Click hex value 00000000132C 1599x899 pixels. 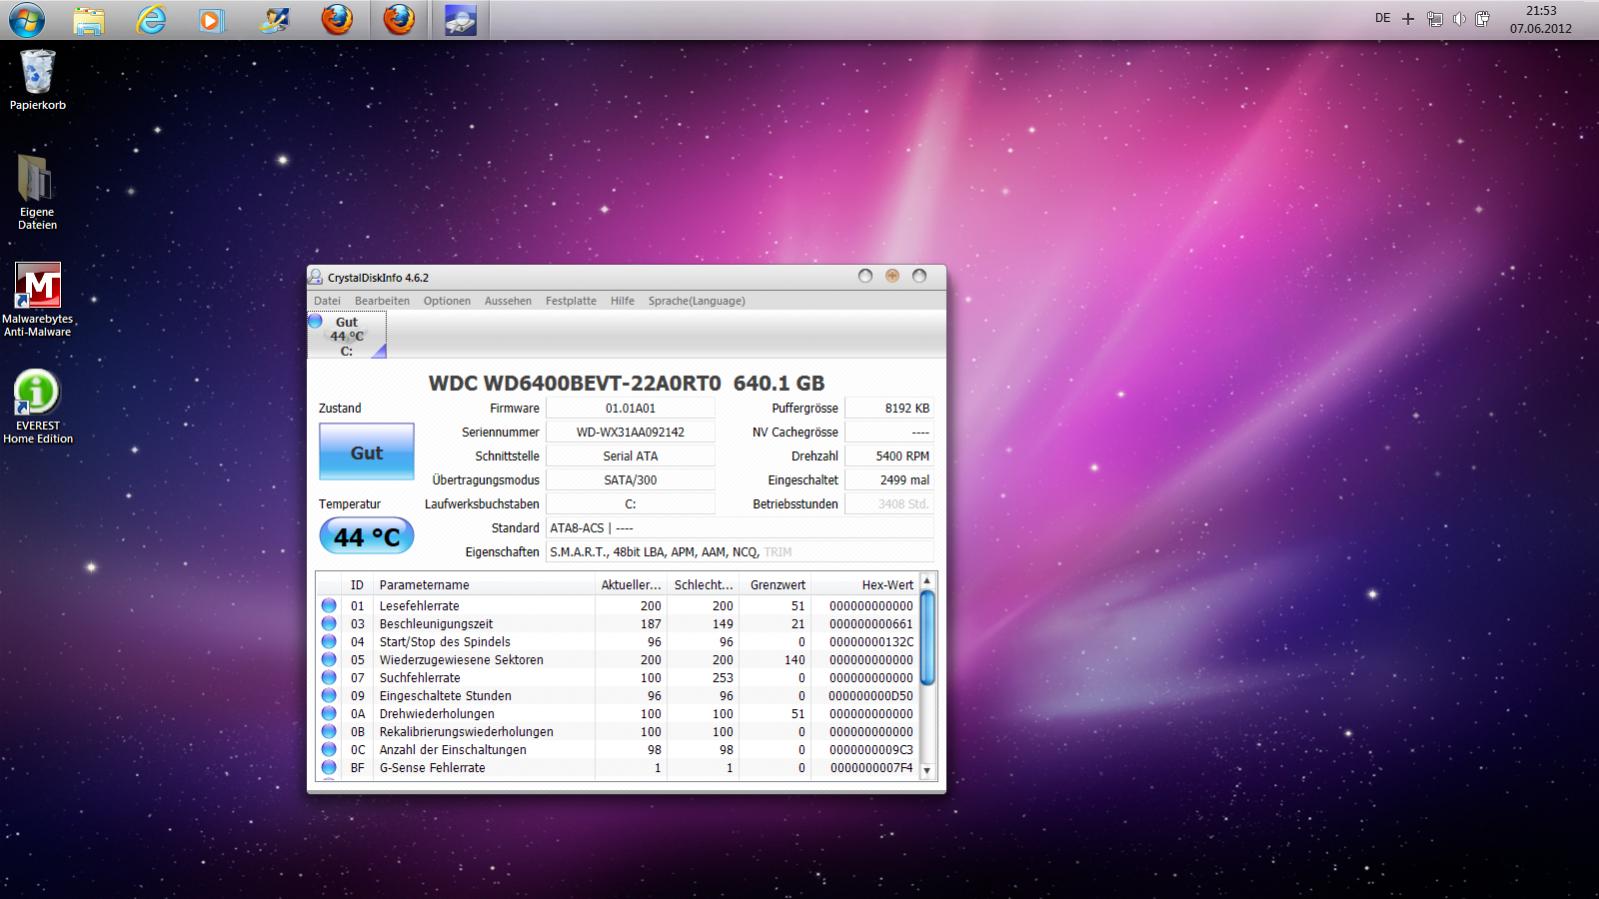pos(871,642)
